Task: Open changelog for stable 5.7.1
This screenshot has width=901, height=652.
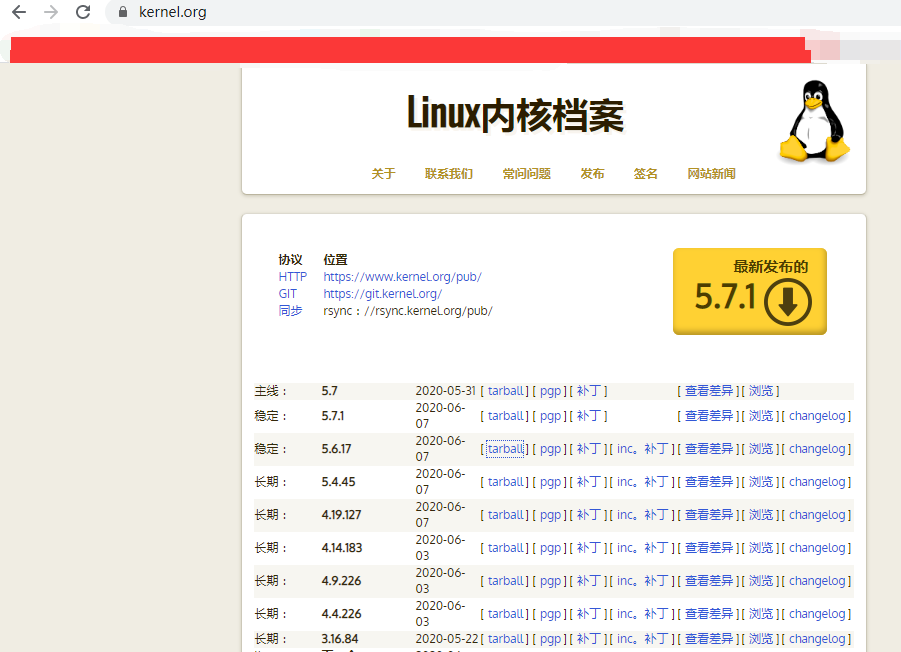Action: click(817, 416)
